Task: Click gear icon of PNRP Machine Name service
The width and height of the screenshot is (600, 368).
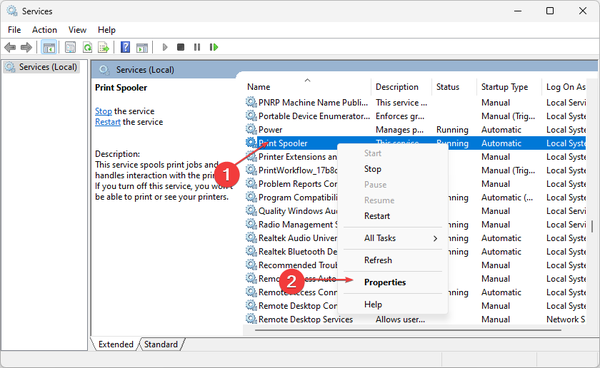Action: (x=251, y=102)
